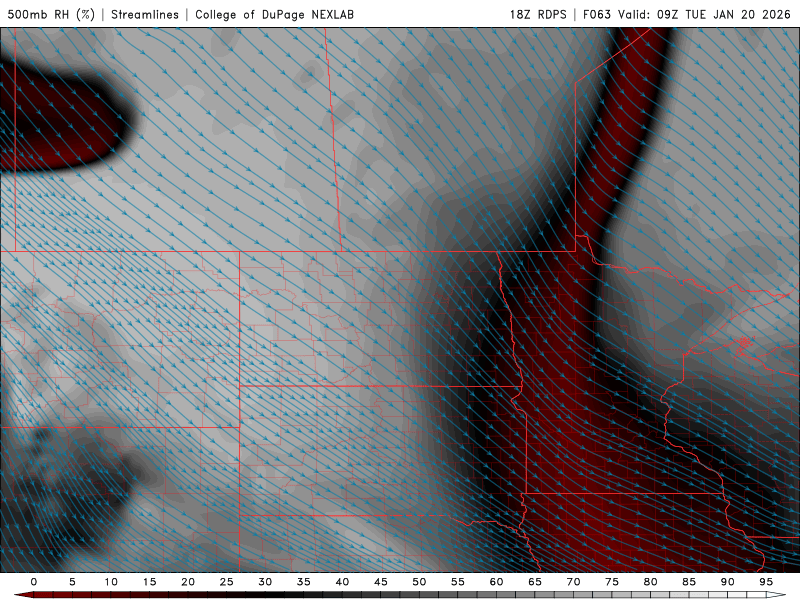Click the "25" color scale label

click(227, 582)
